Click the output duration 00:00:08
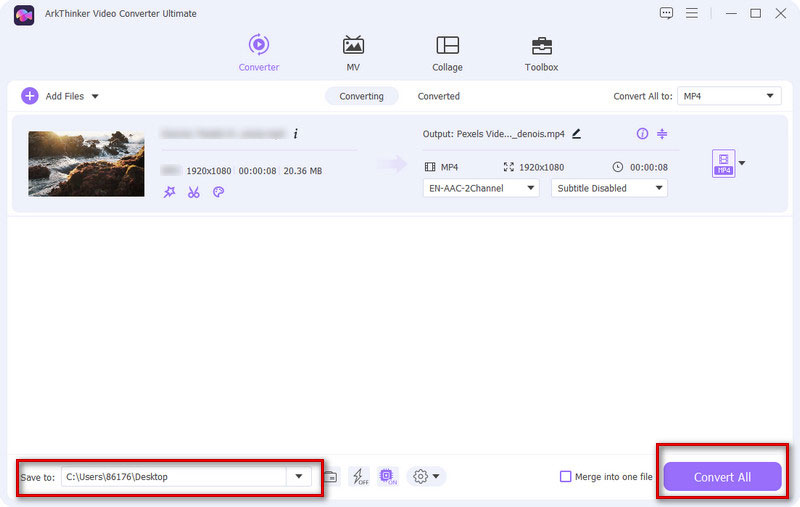The width and height of the screenshot is (800, 507). pyautogui.click(x=648, y=167)
